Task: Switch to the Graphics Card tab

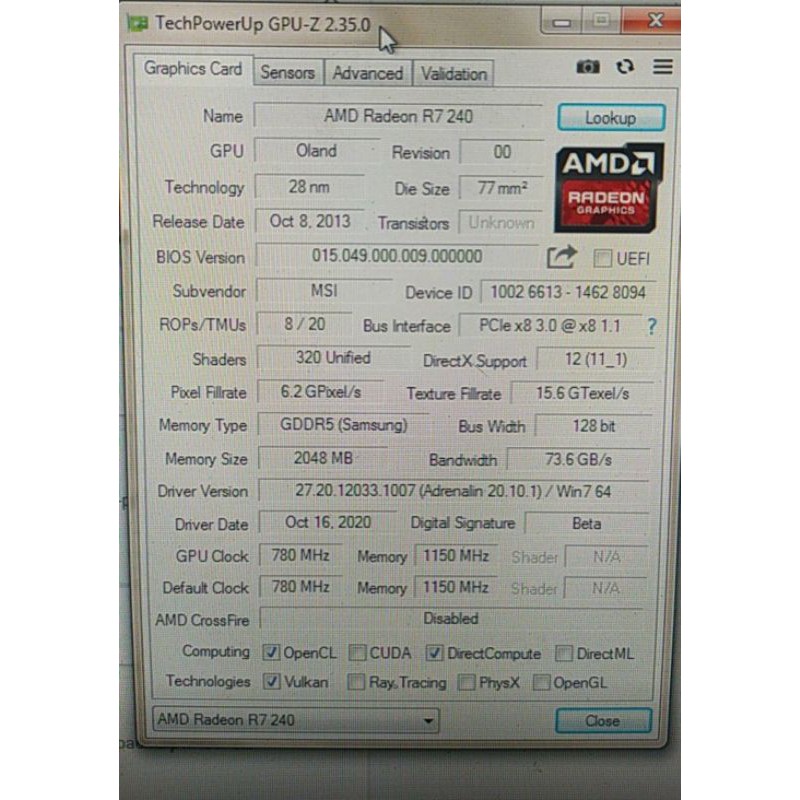Action: coord(193,68)
